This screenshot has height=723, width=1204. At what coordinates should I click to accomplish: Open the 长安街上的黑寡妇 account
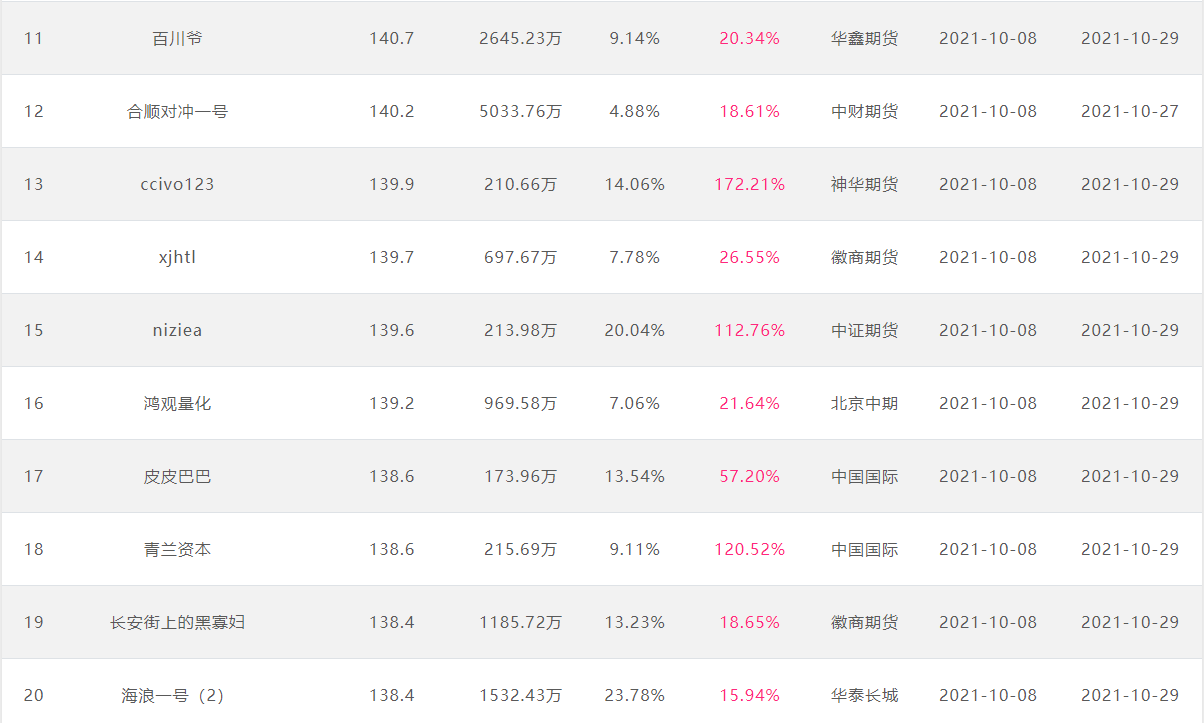pos(177,623)
